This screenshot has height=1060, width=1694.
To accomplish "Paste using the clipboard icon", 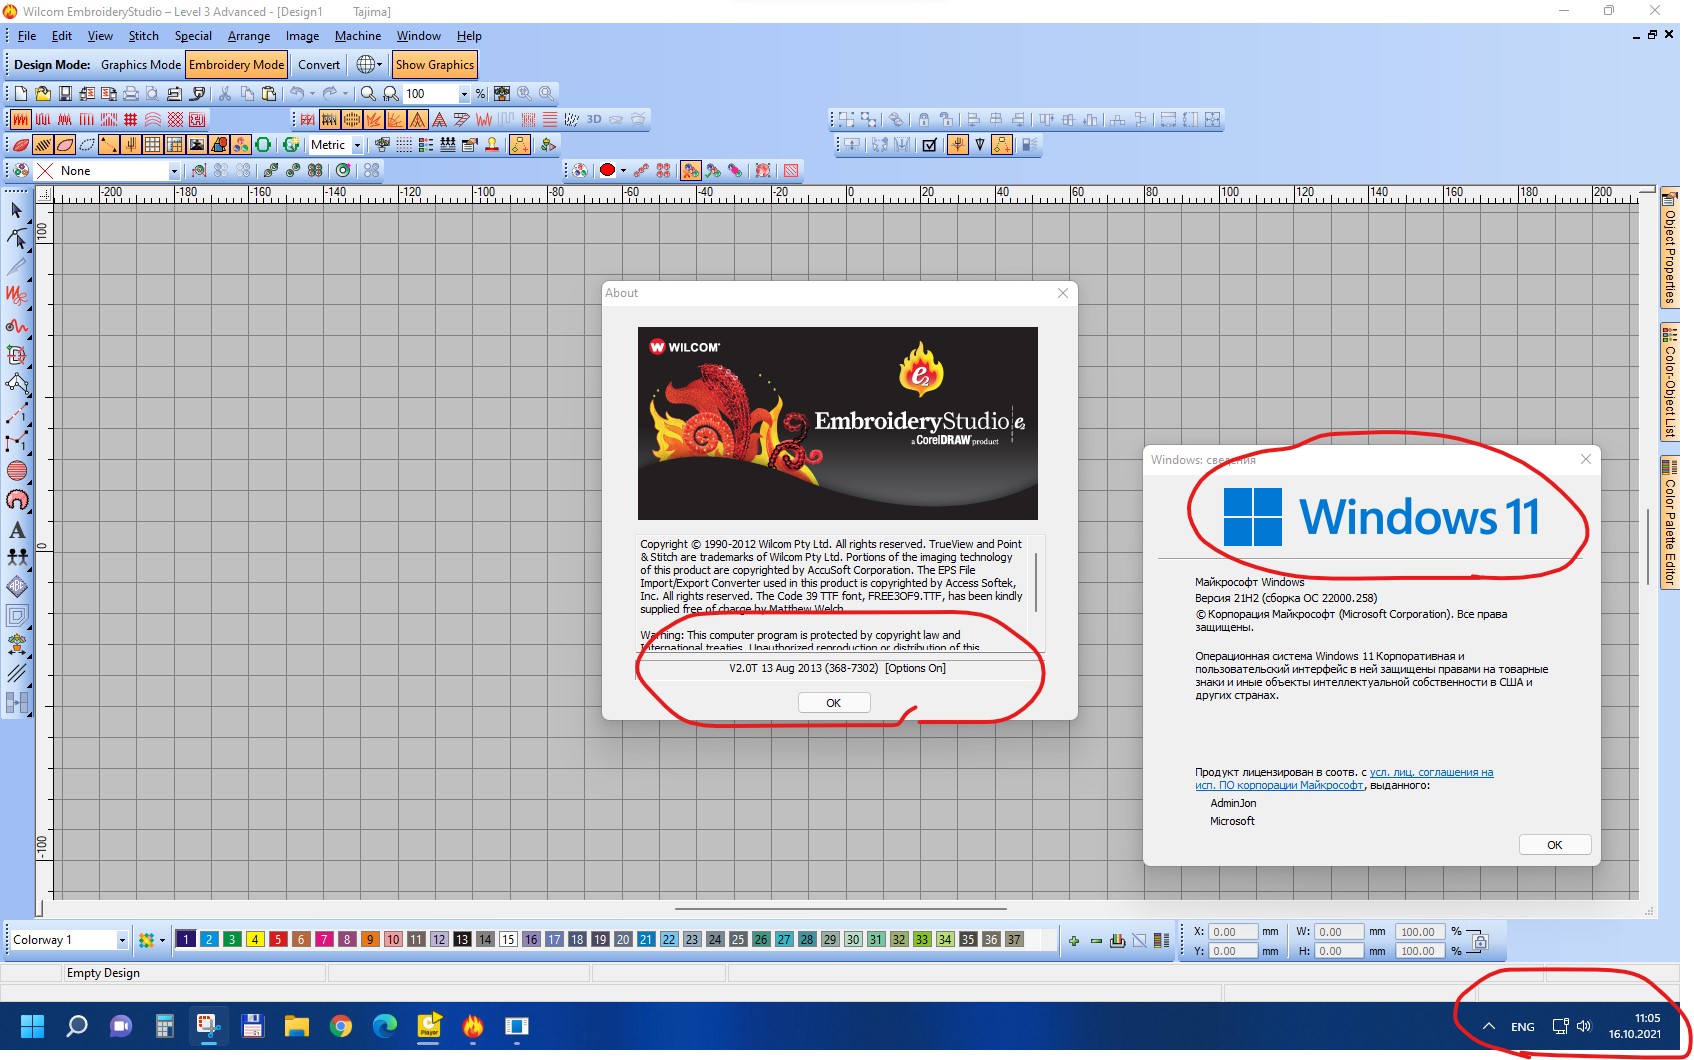I will [269, 93].
